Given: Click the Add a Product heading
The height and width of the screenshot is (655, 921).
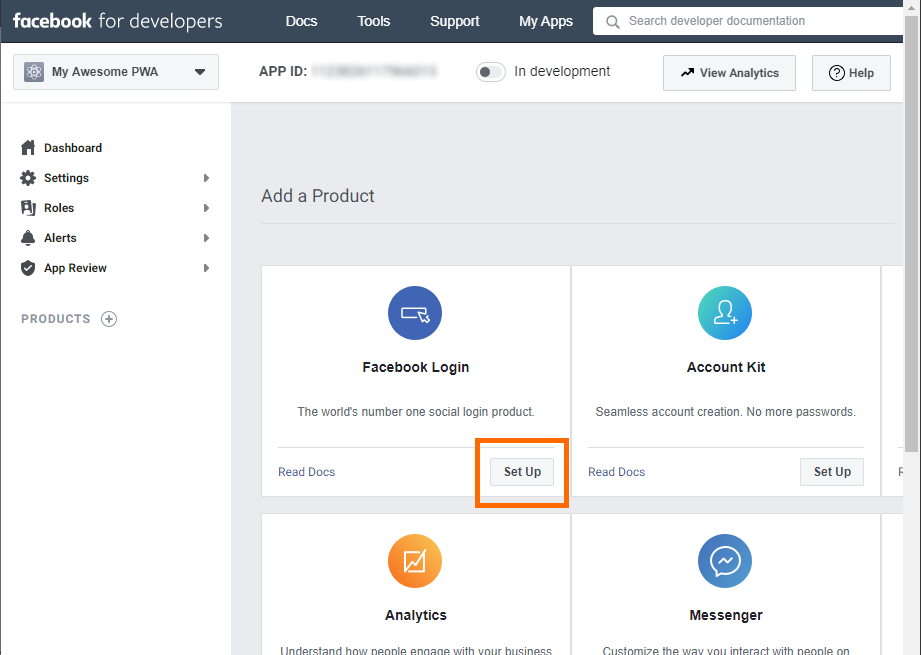Looking at the screenshot, I should click(x=318, y=196).
